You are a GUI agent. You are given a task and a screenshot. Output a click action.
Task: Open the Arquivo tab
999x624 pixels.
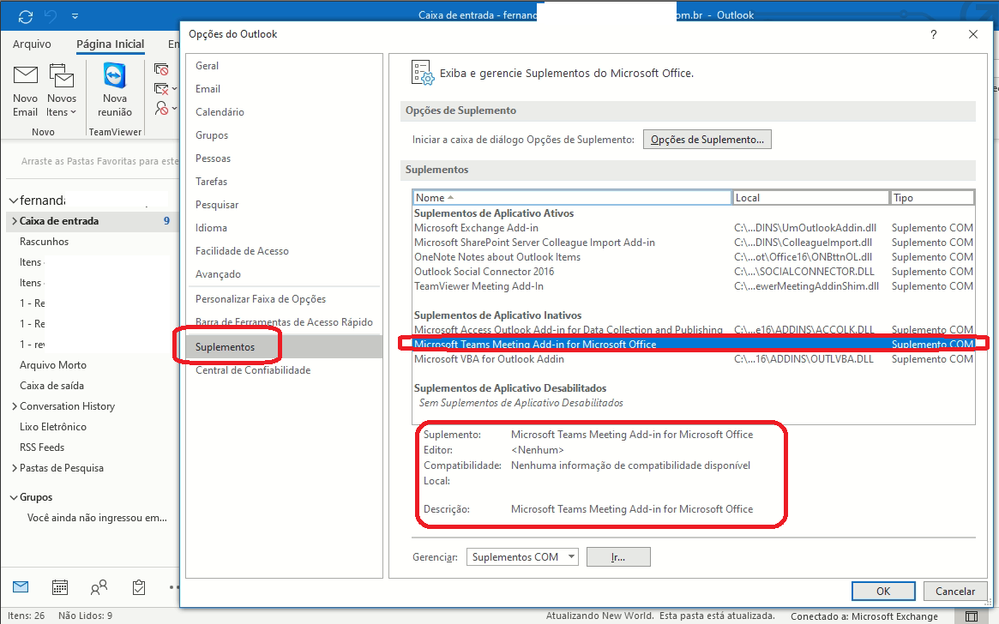pyautogui.click(x=32, y=44)
